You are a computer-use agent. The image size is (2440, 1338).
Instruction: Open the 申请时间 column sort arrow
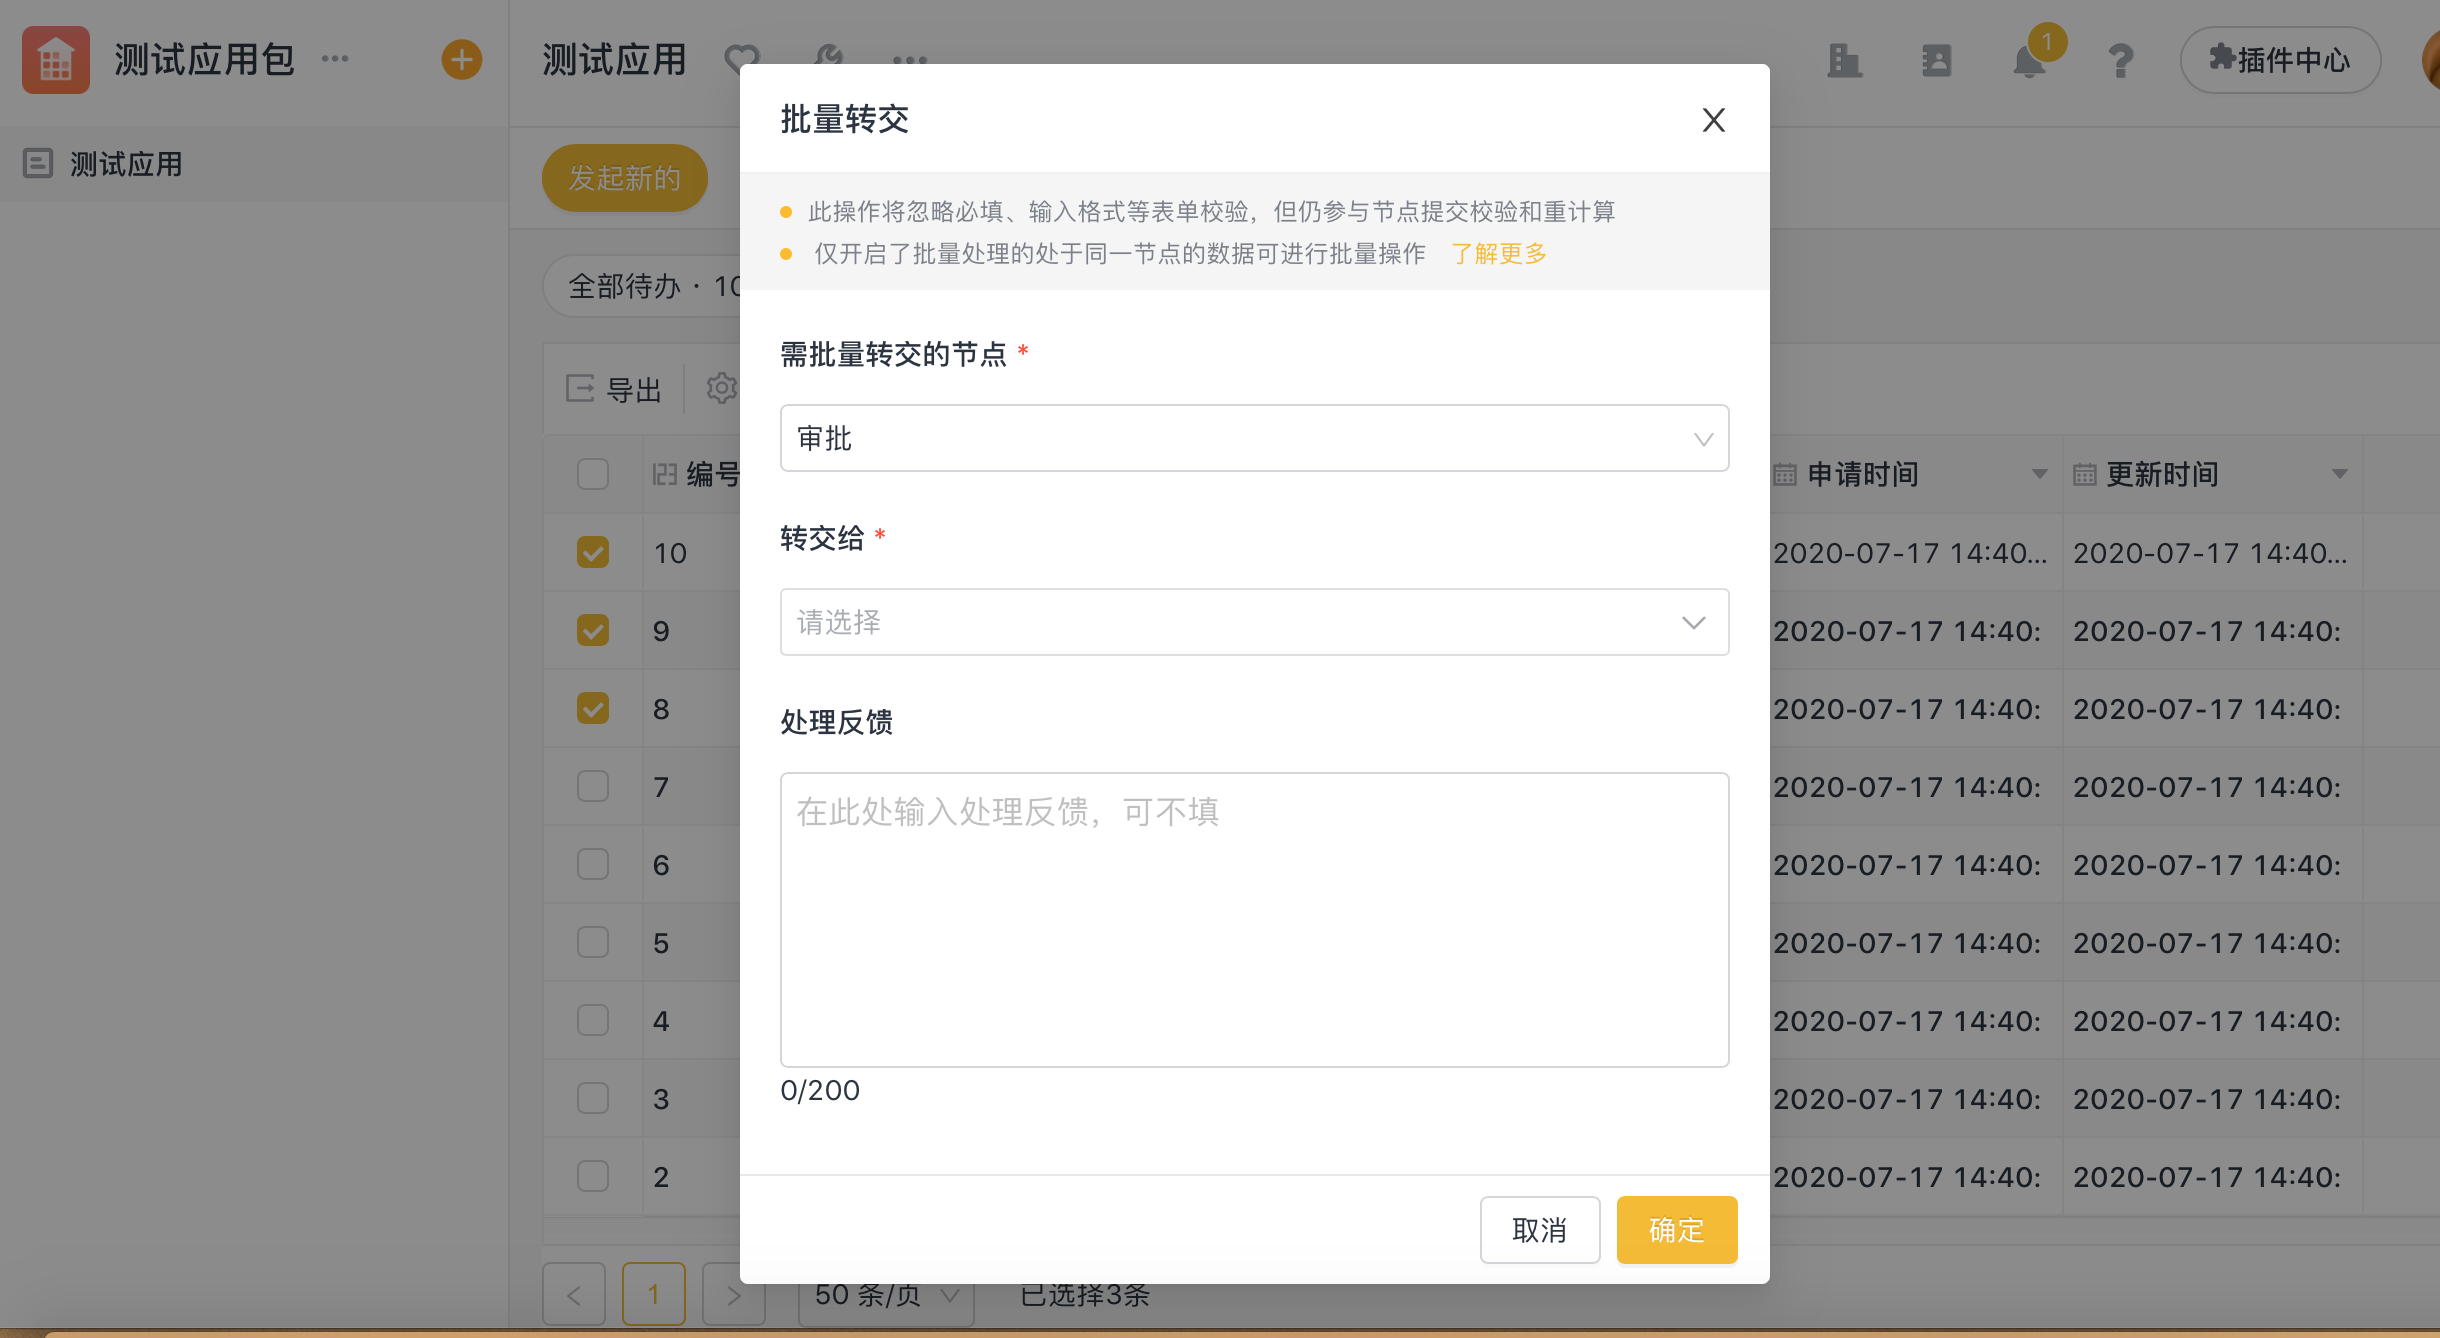tap(2039, 474)
